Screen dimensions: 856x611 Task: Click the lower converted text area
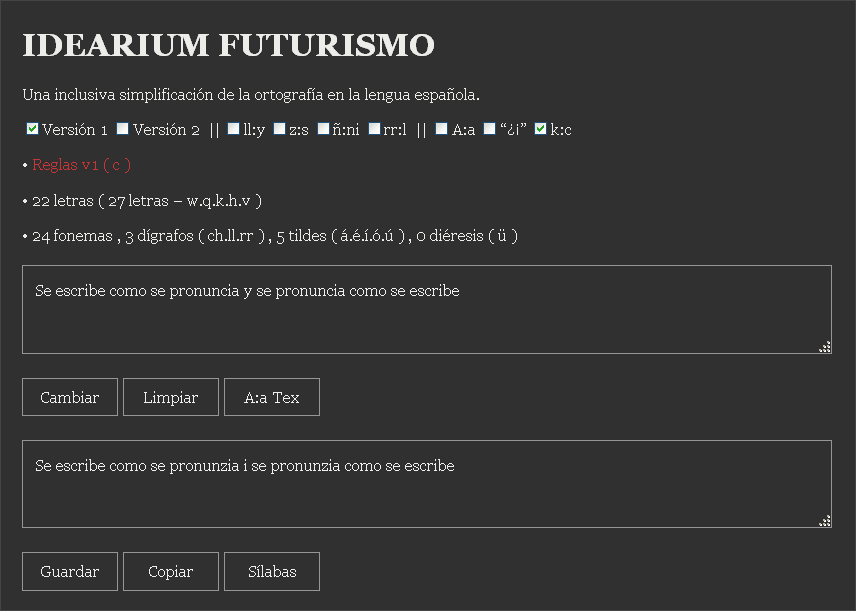pos(427,483)
